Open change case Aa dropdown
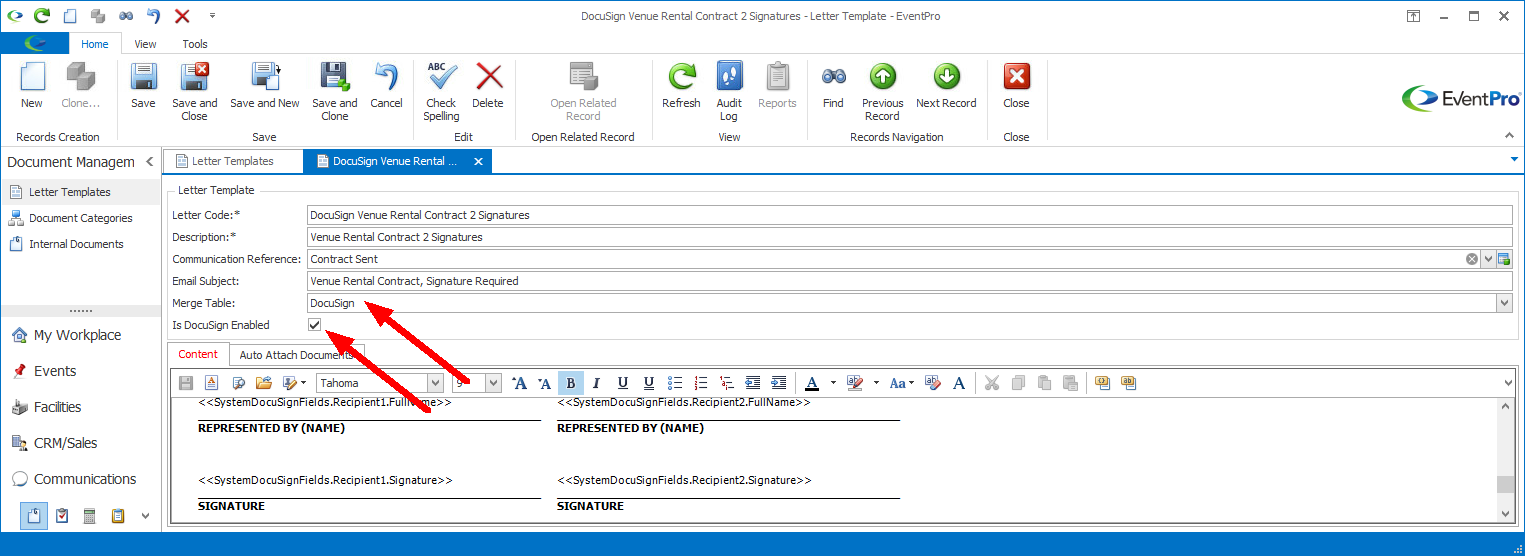 click(901, 383)
